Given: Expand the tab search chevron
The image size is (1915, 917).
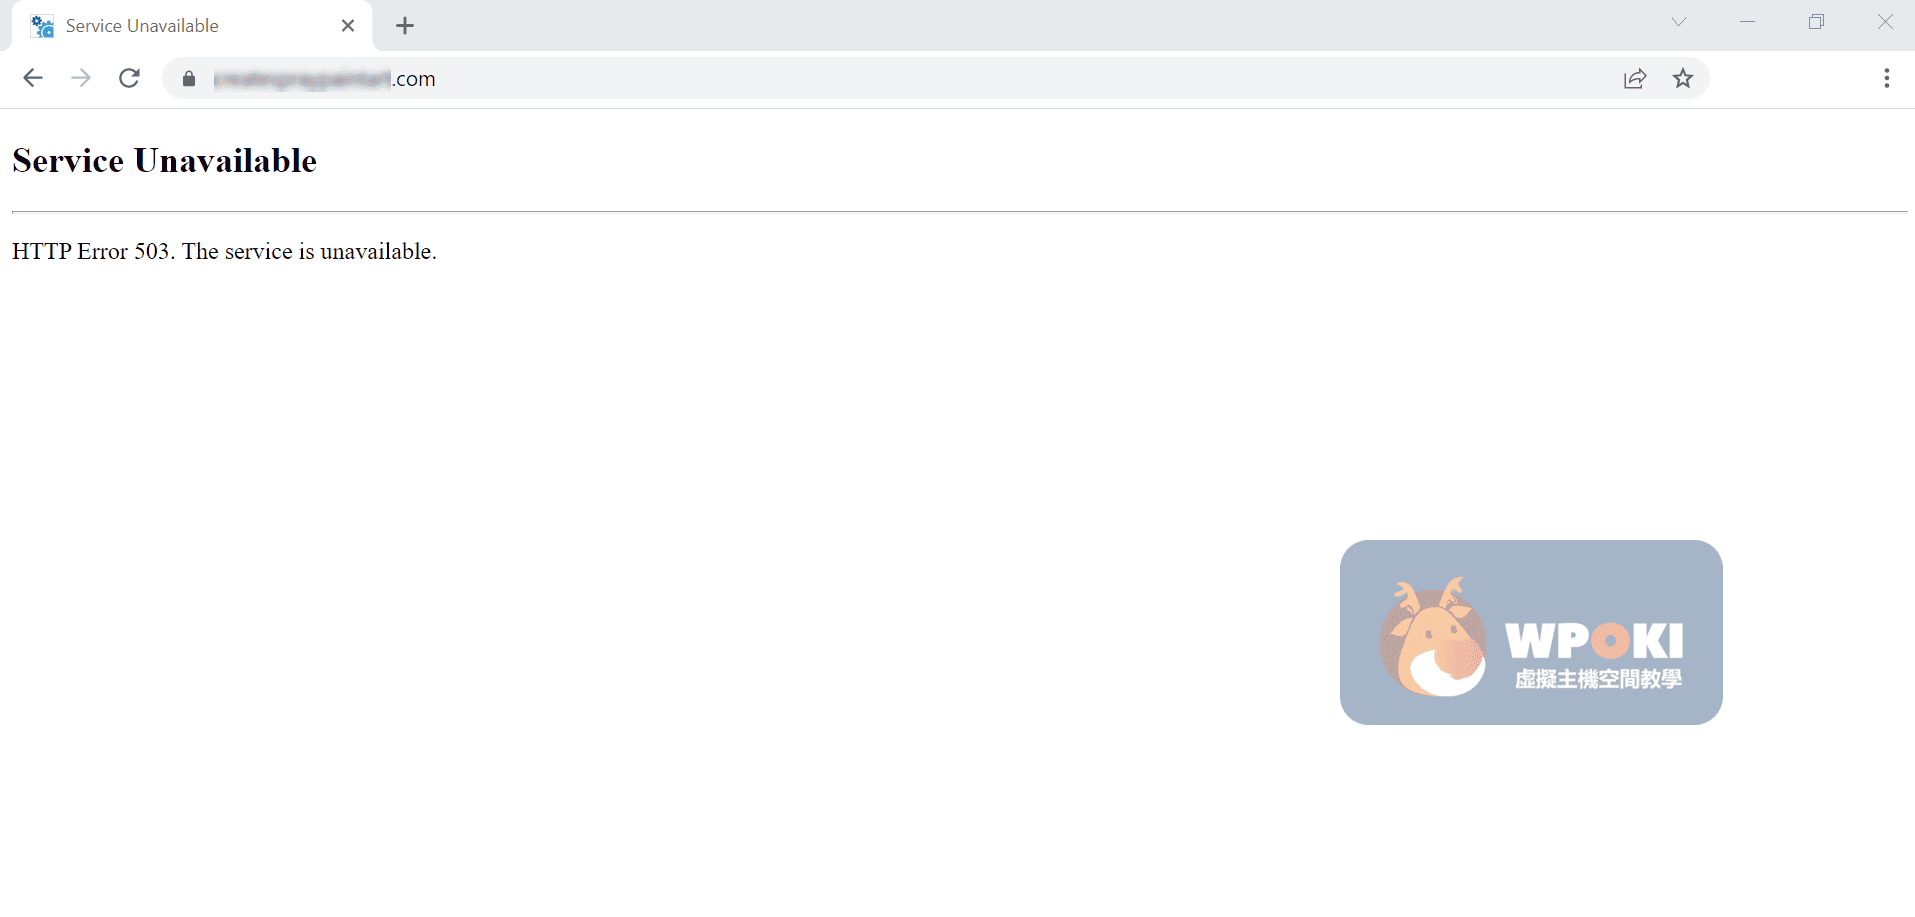Looking at the screenshot, I should click(1679, 22).
